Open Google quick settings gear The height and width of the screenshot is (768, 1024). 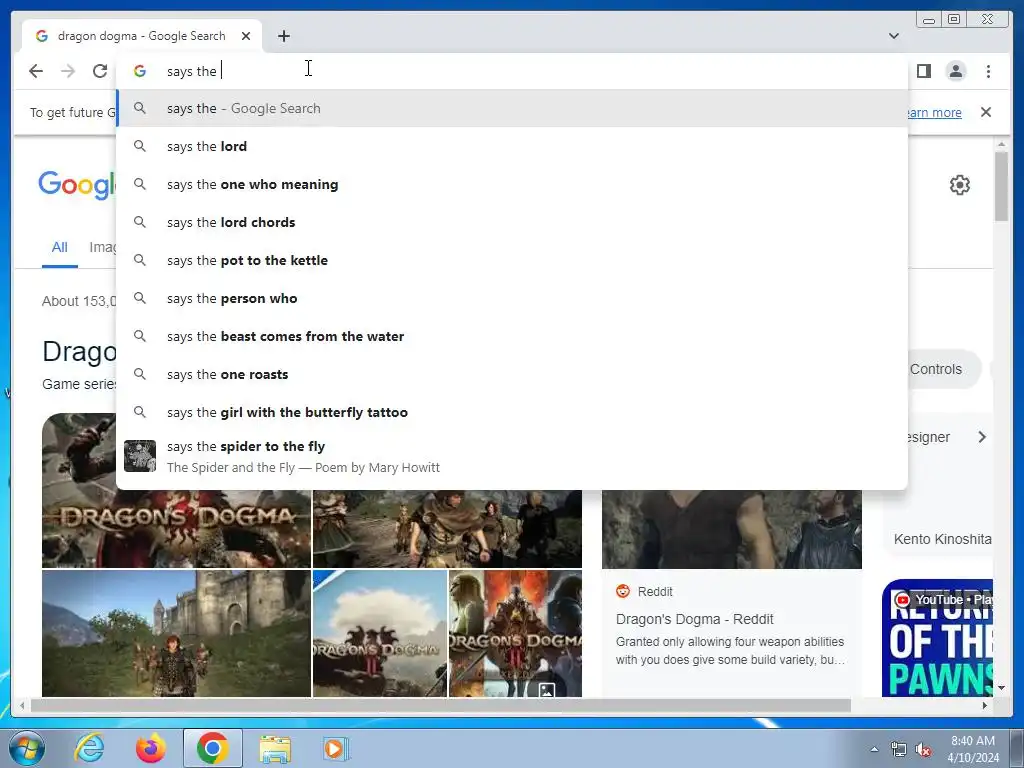pyautogui.click(x=959, y=185)
